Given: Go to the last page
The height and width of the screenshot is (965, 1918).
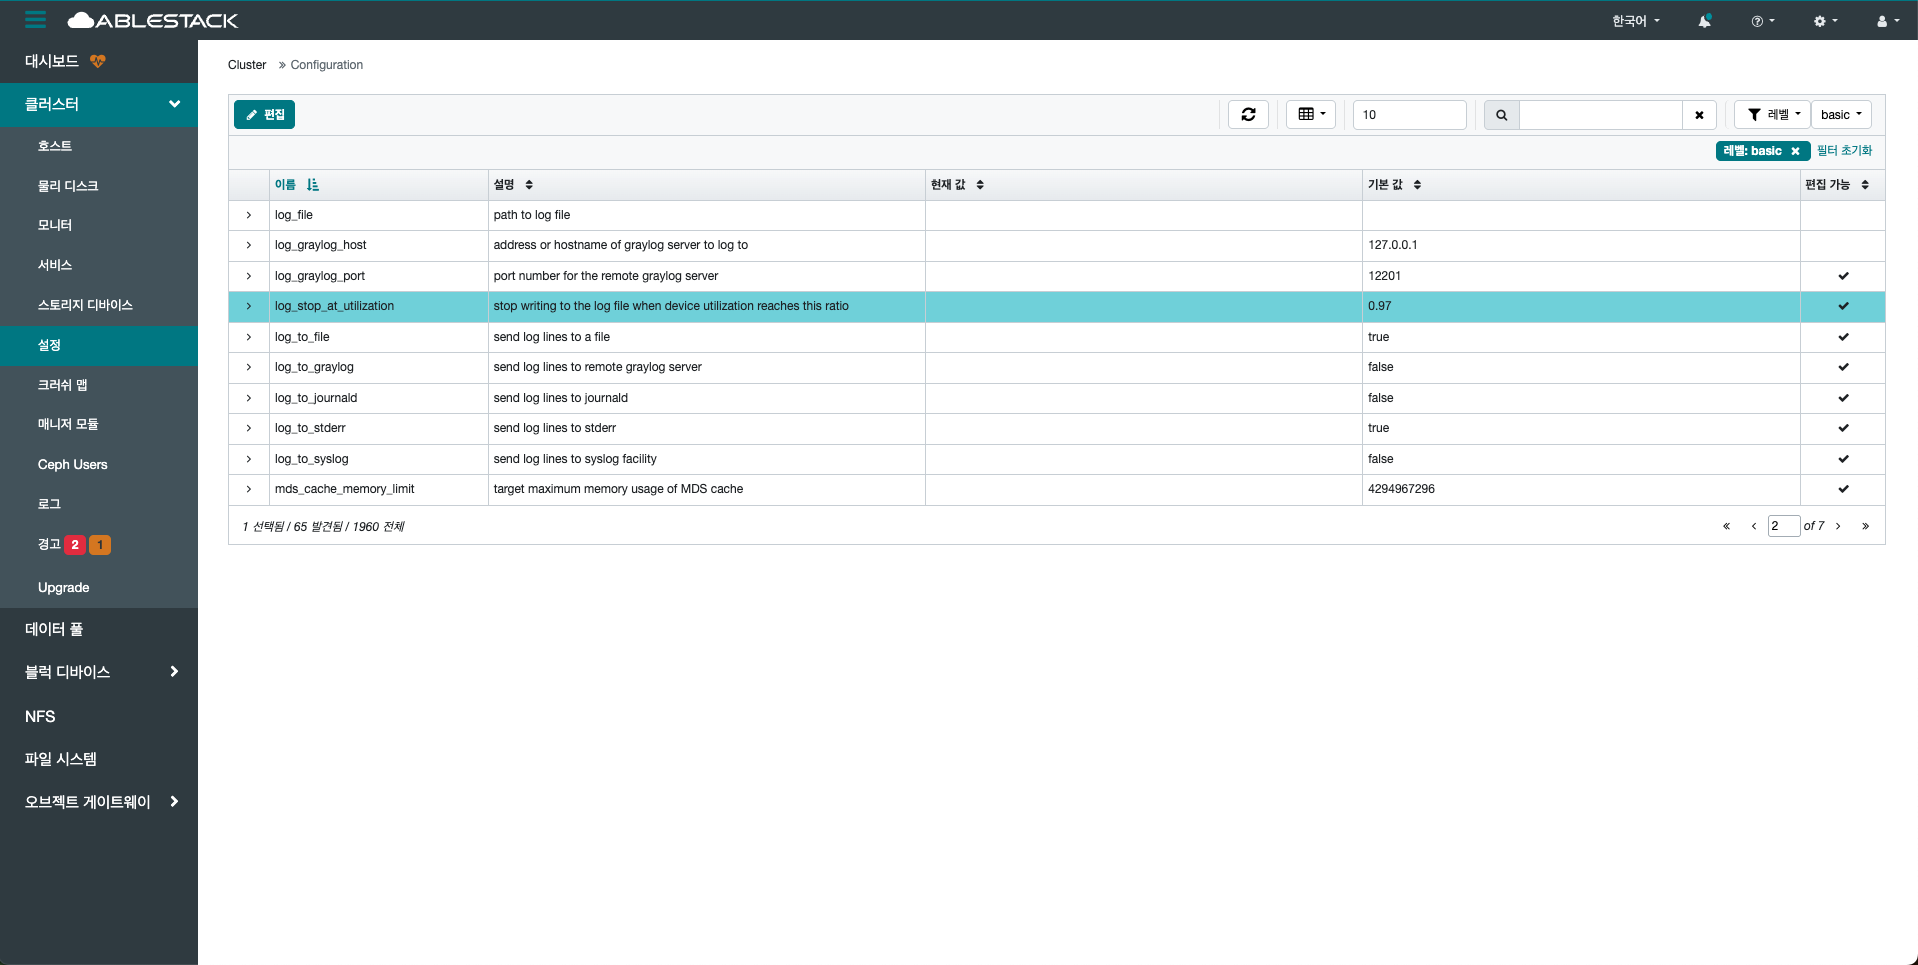Looking at the screenshot, I should [1865, 526].
